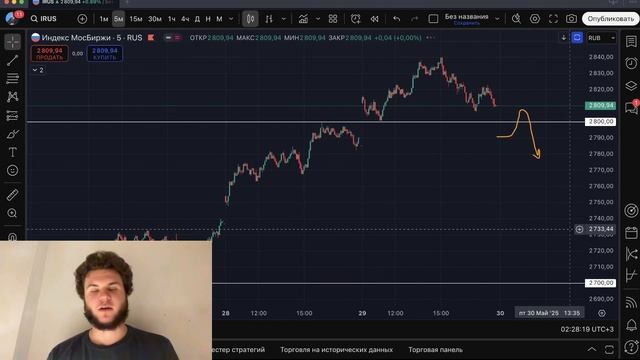
Task: Select the 15m timeframe
Action: pyautogui.click(x=136, y=19)
